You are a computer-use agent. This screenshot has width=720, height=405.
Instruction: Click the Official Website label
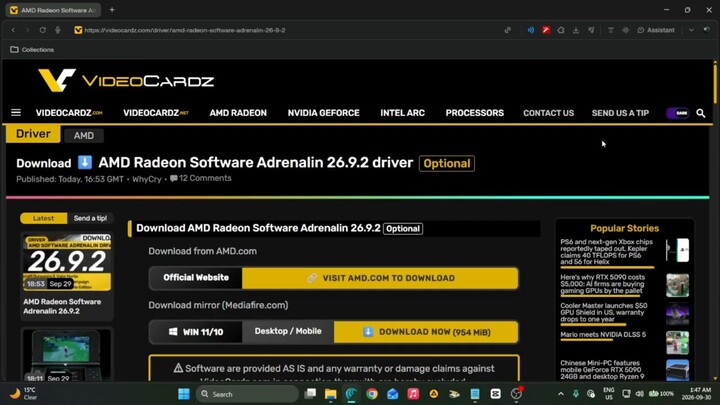(196, 277)
